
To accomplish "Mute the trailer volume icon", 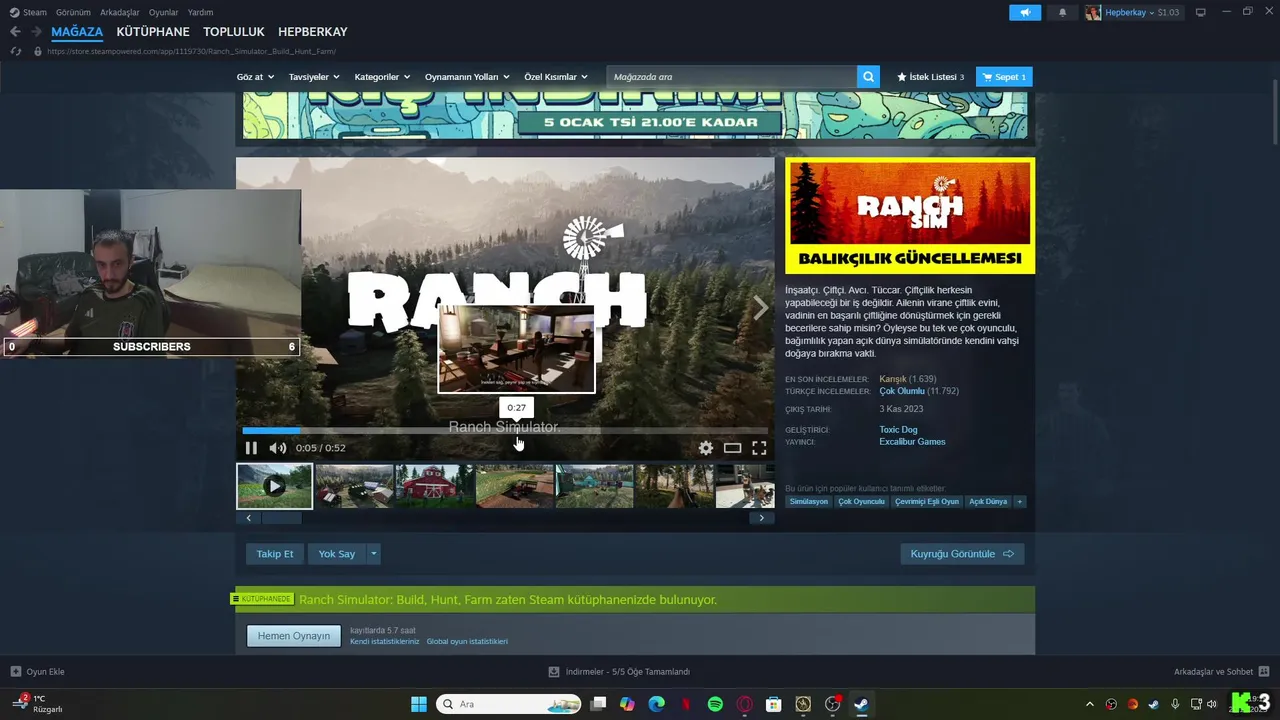I will 278,448.
